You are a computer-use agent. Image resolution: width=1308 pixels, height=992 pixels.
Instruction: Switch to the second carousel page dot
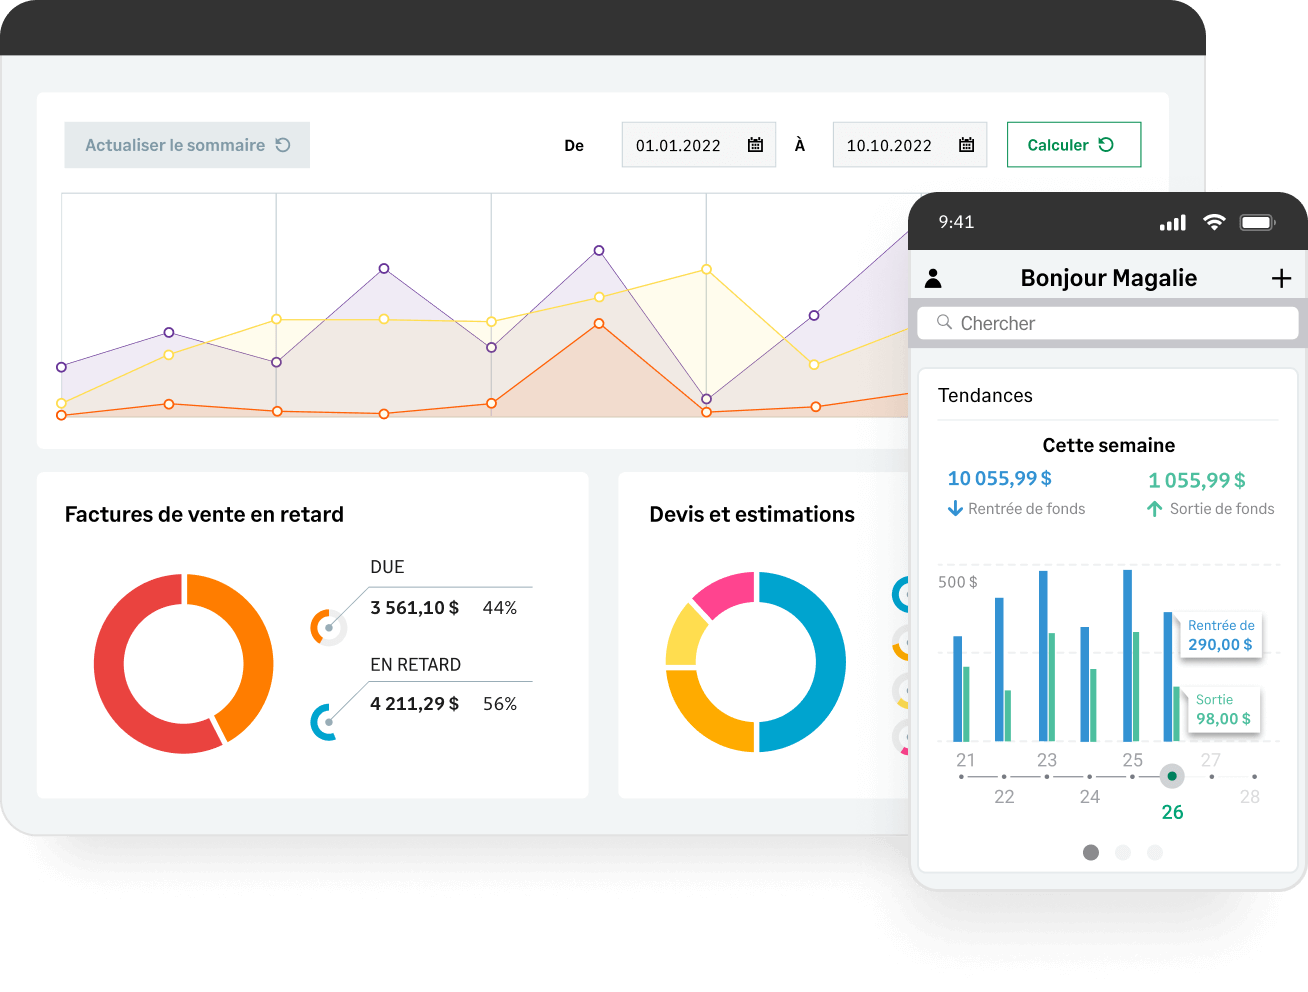(x=1123, y=852)
